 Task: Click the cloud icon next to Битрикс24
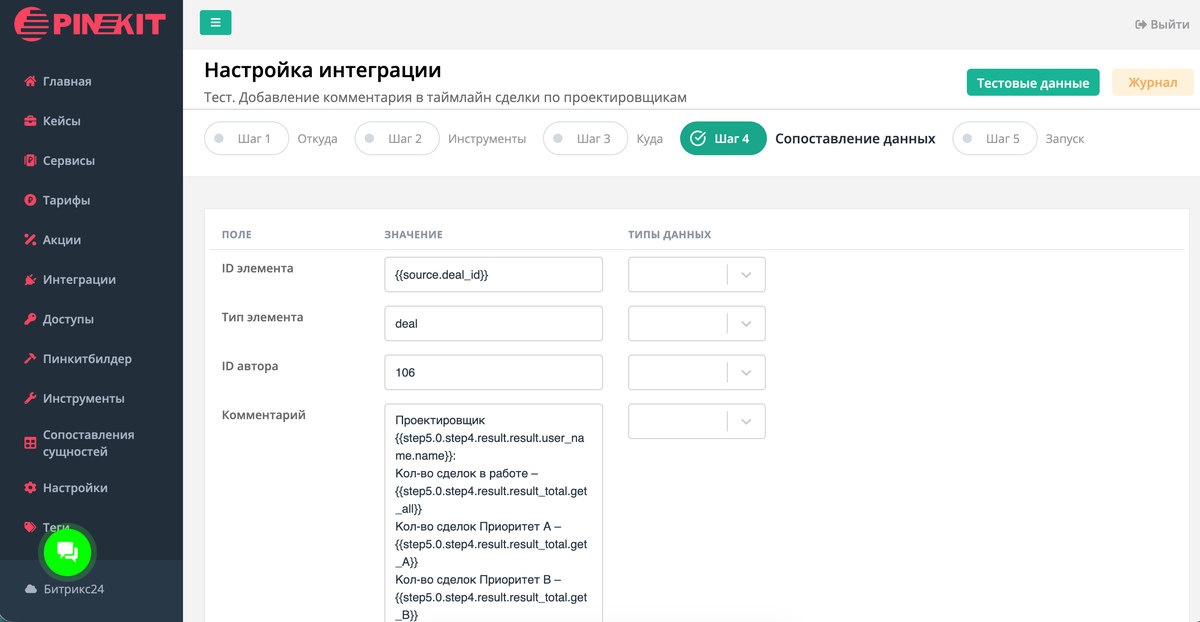pyautogui.click(x=30, y=589)
